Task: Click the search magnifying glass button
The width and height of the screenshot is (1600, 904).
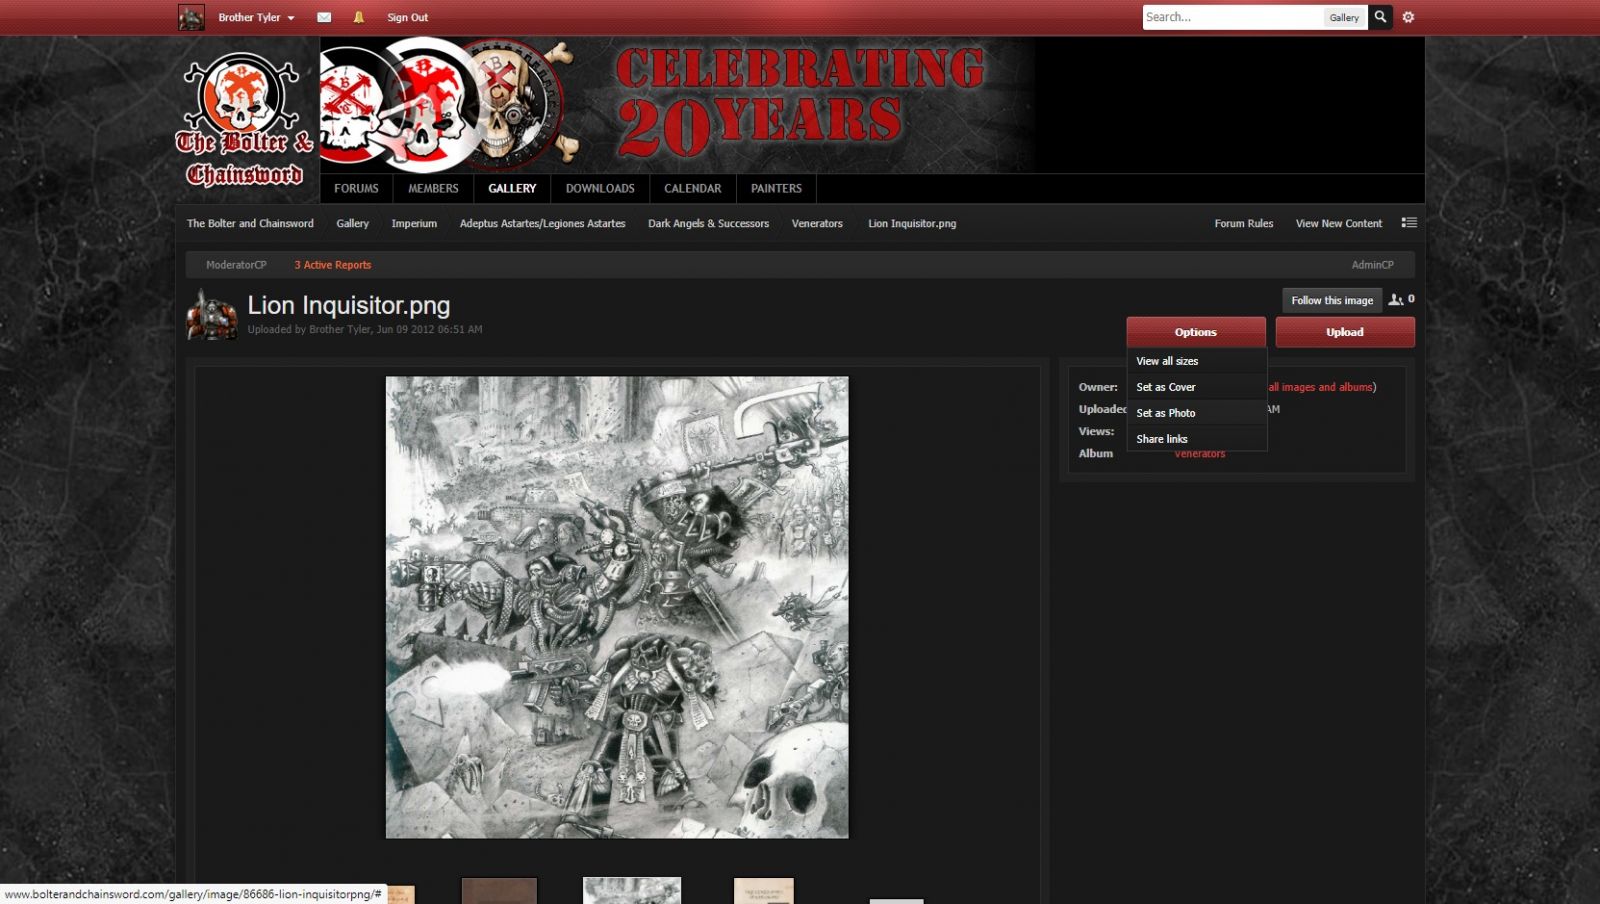Action: click(1380, 17)
